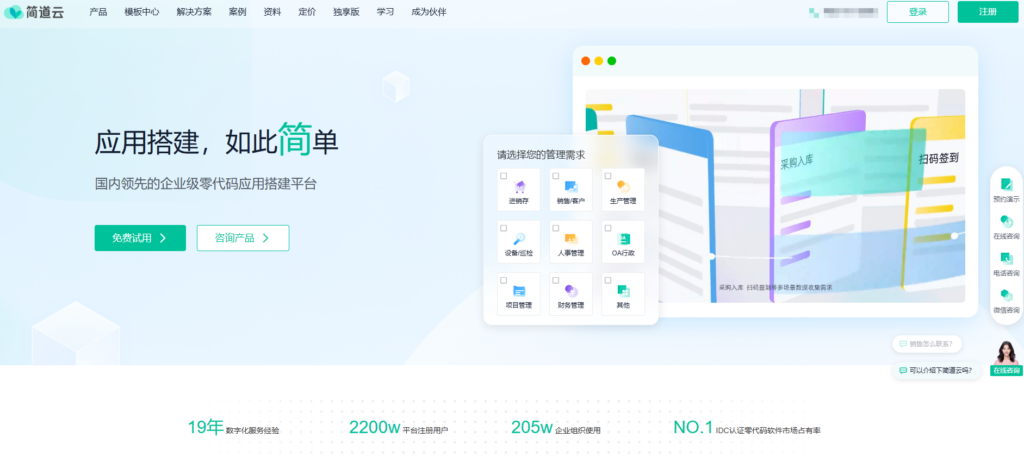Tick the 项目管理 checkbox
The width and height of the screenshot is (1024, 469).
[x=504, y=280]
